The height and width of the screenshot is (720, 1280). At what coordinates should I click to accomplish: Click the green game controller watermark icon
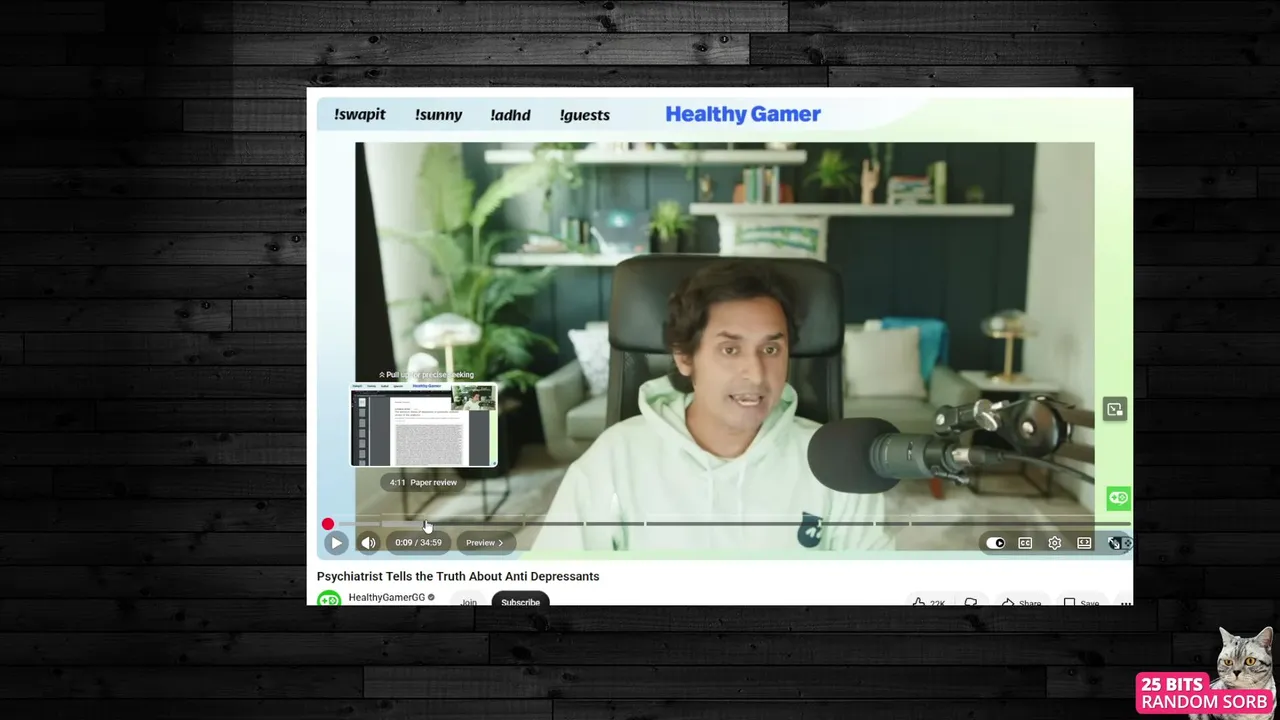1118,498
